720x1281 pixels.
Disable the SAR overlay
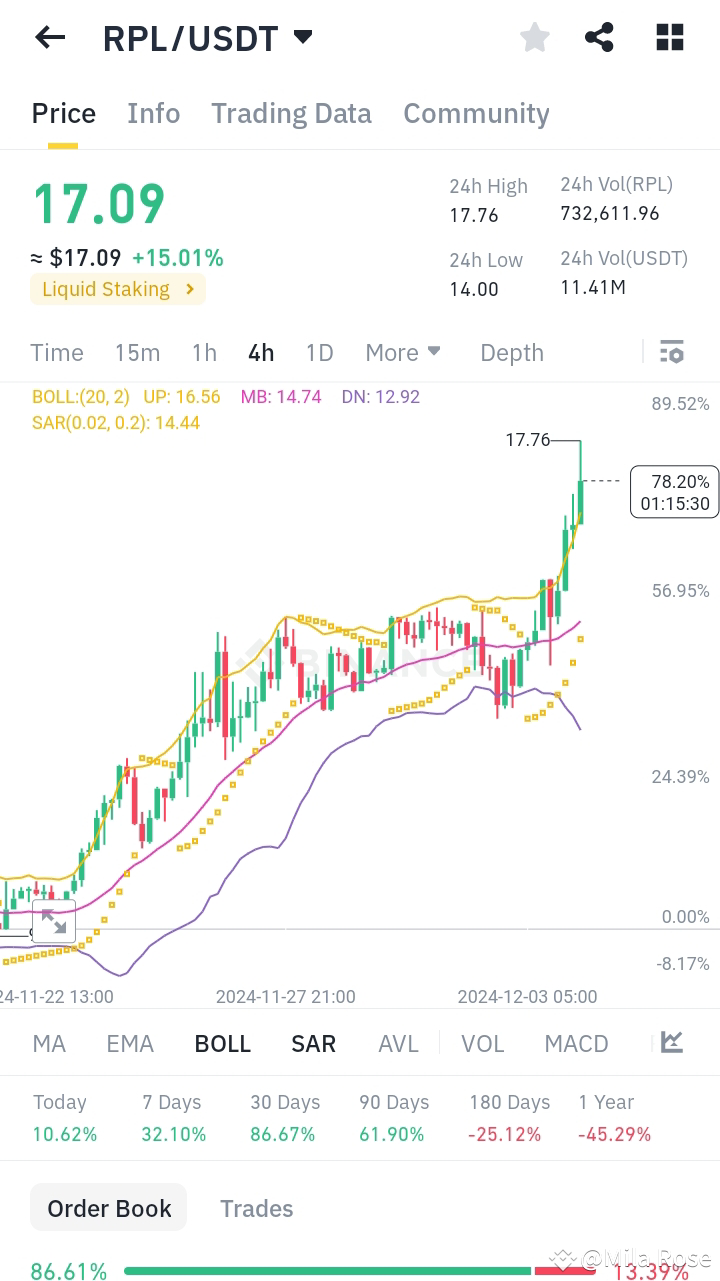point(313,1043)
